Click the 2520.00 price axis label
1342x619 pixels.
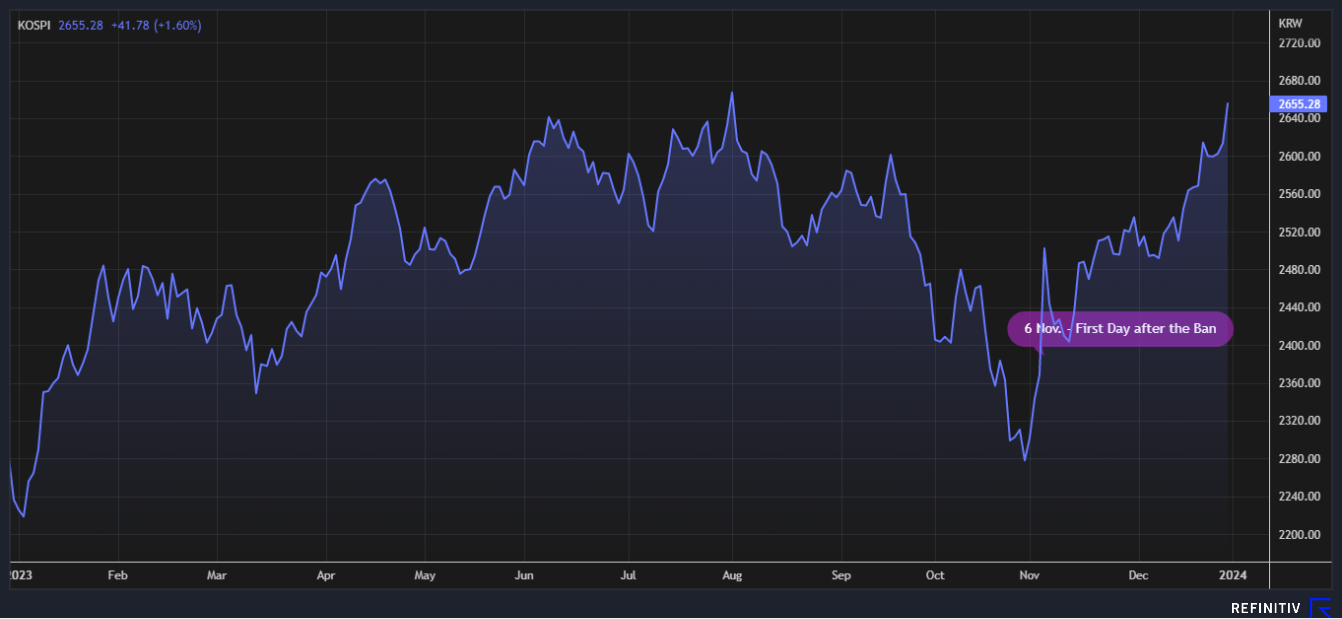point(1299,232)
